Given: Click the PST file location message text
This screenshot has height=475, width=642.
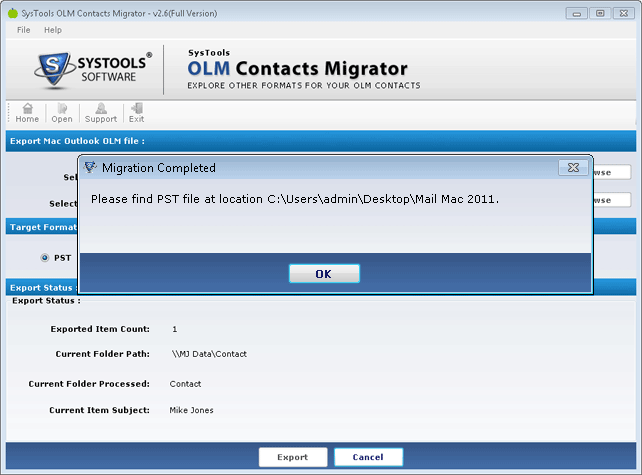Looking at the screenshot, I should 295,199.
